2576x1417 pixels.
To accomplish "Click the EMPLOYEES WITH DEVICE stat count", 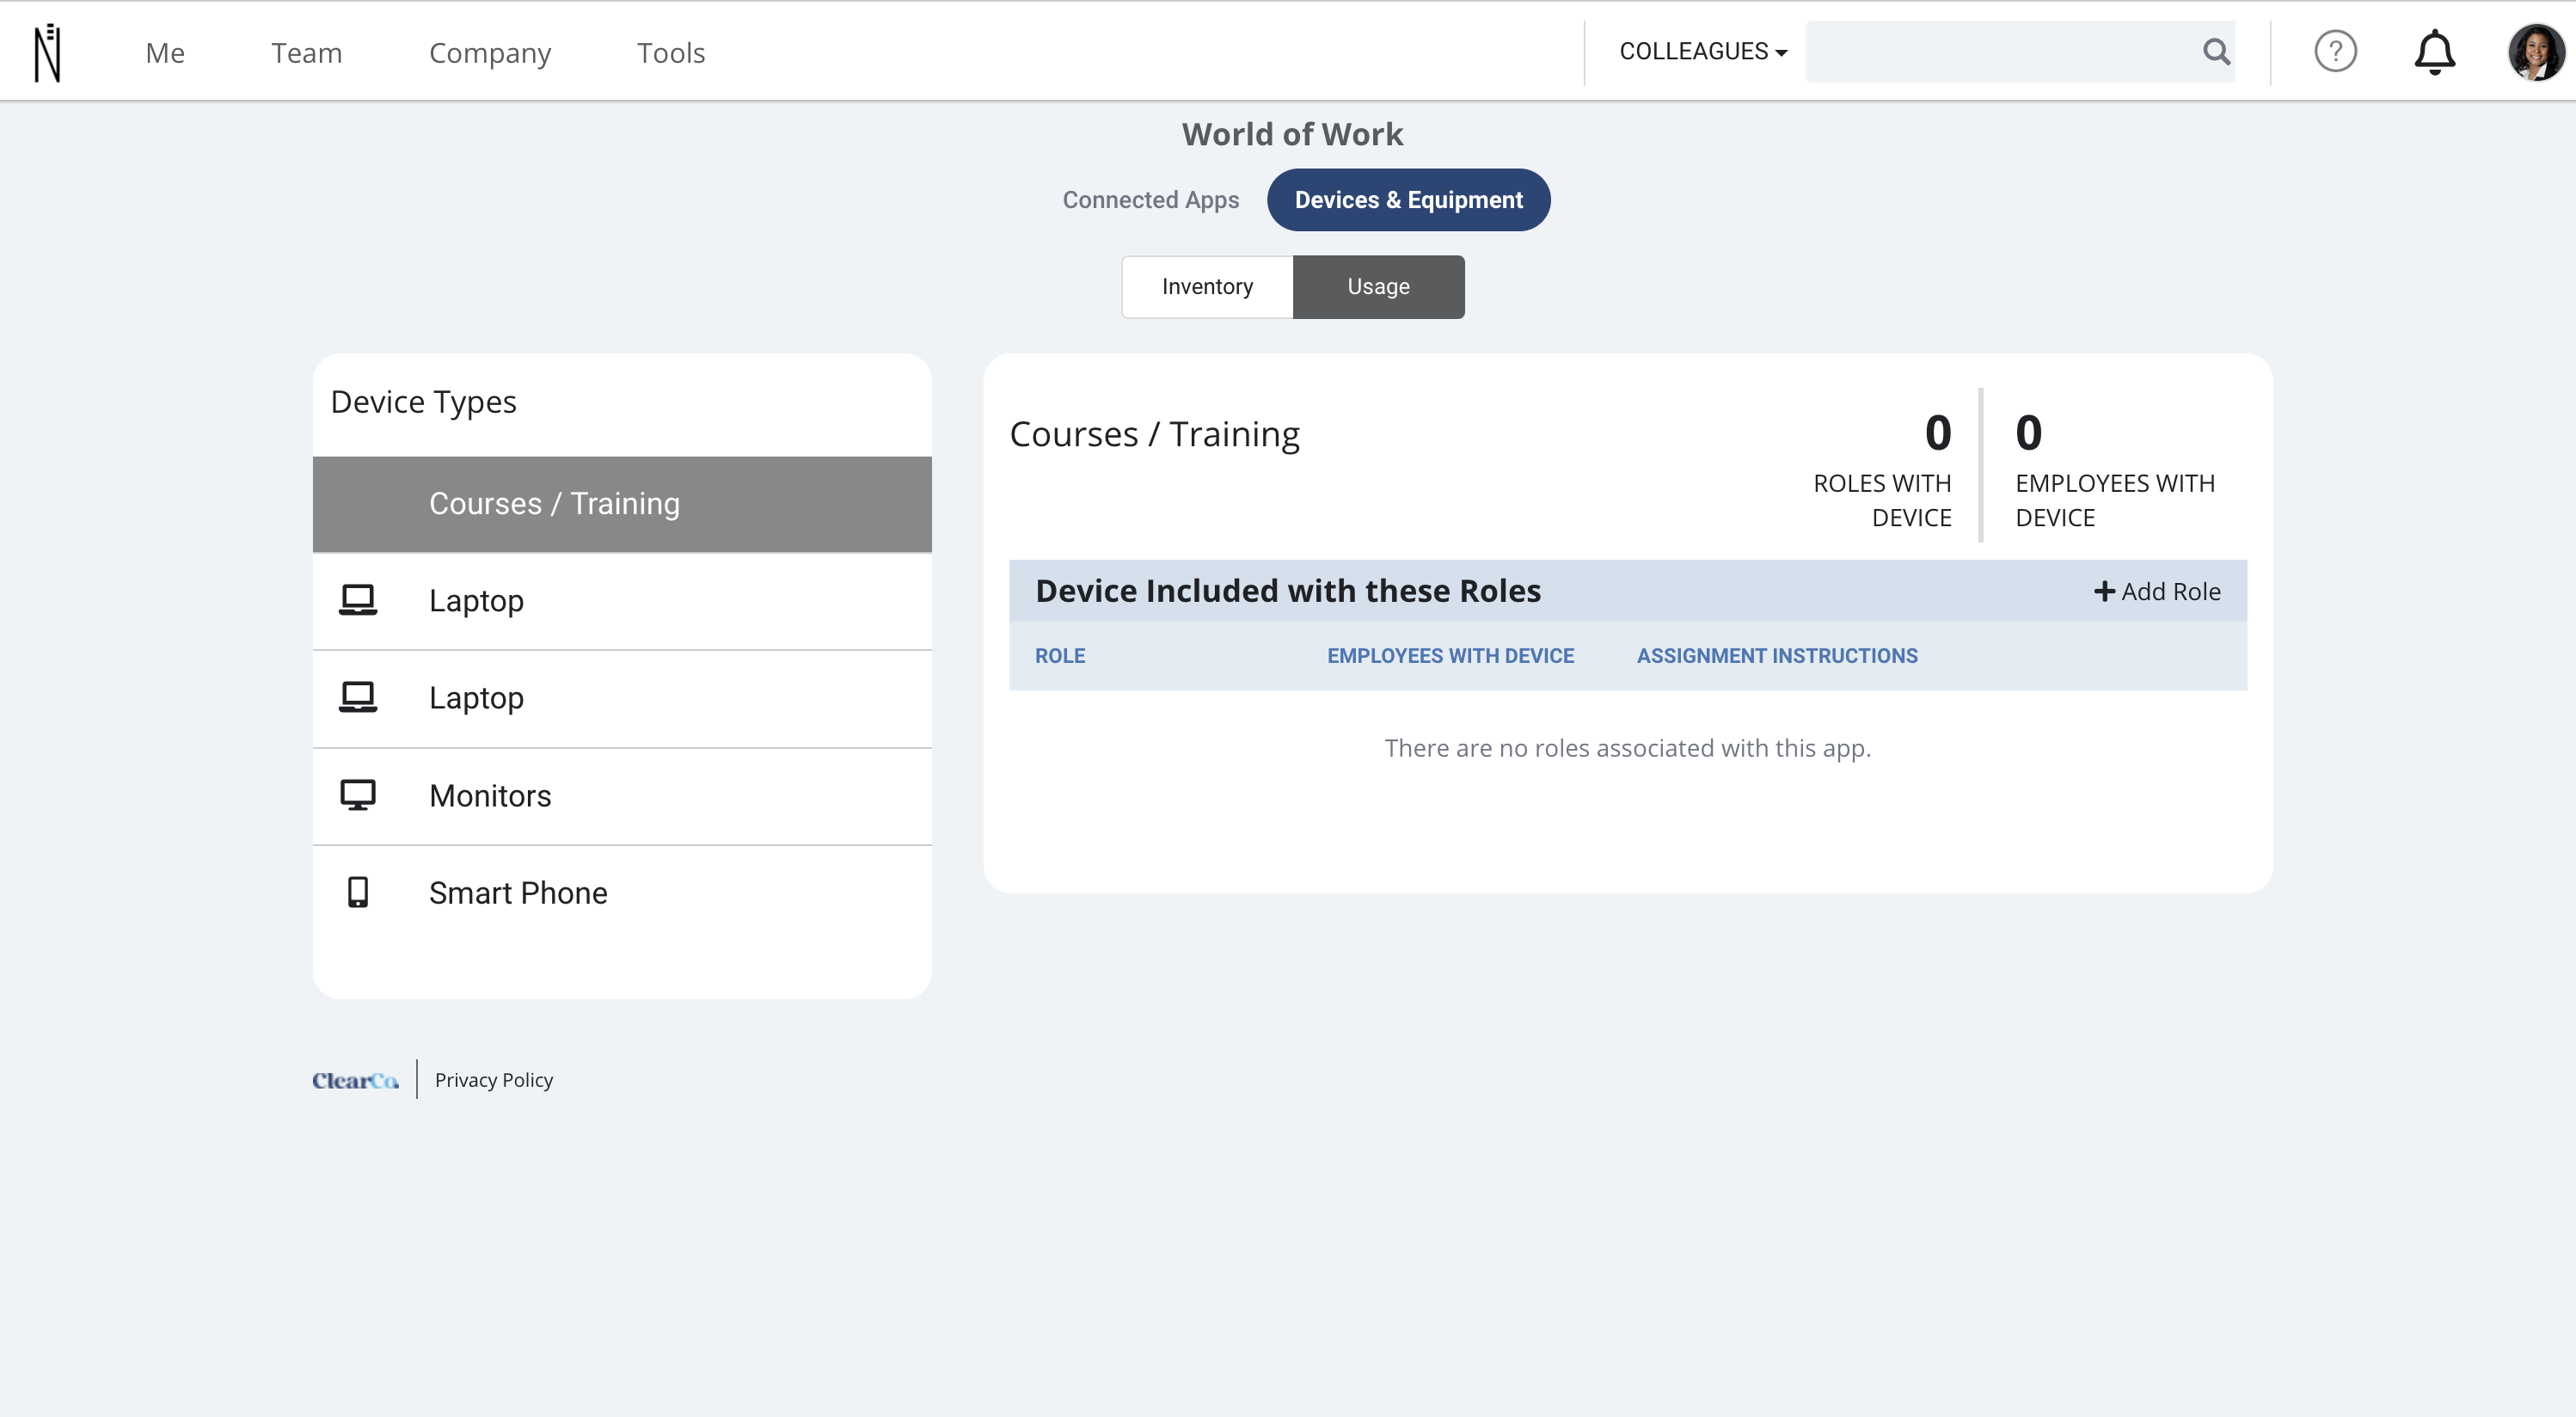I will 2028,433.
